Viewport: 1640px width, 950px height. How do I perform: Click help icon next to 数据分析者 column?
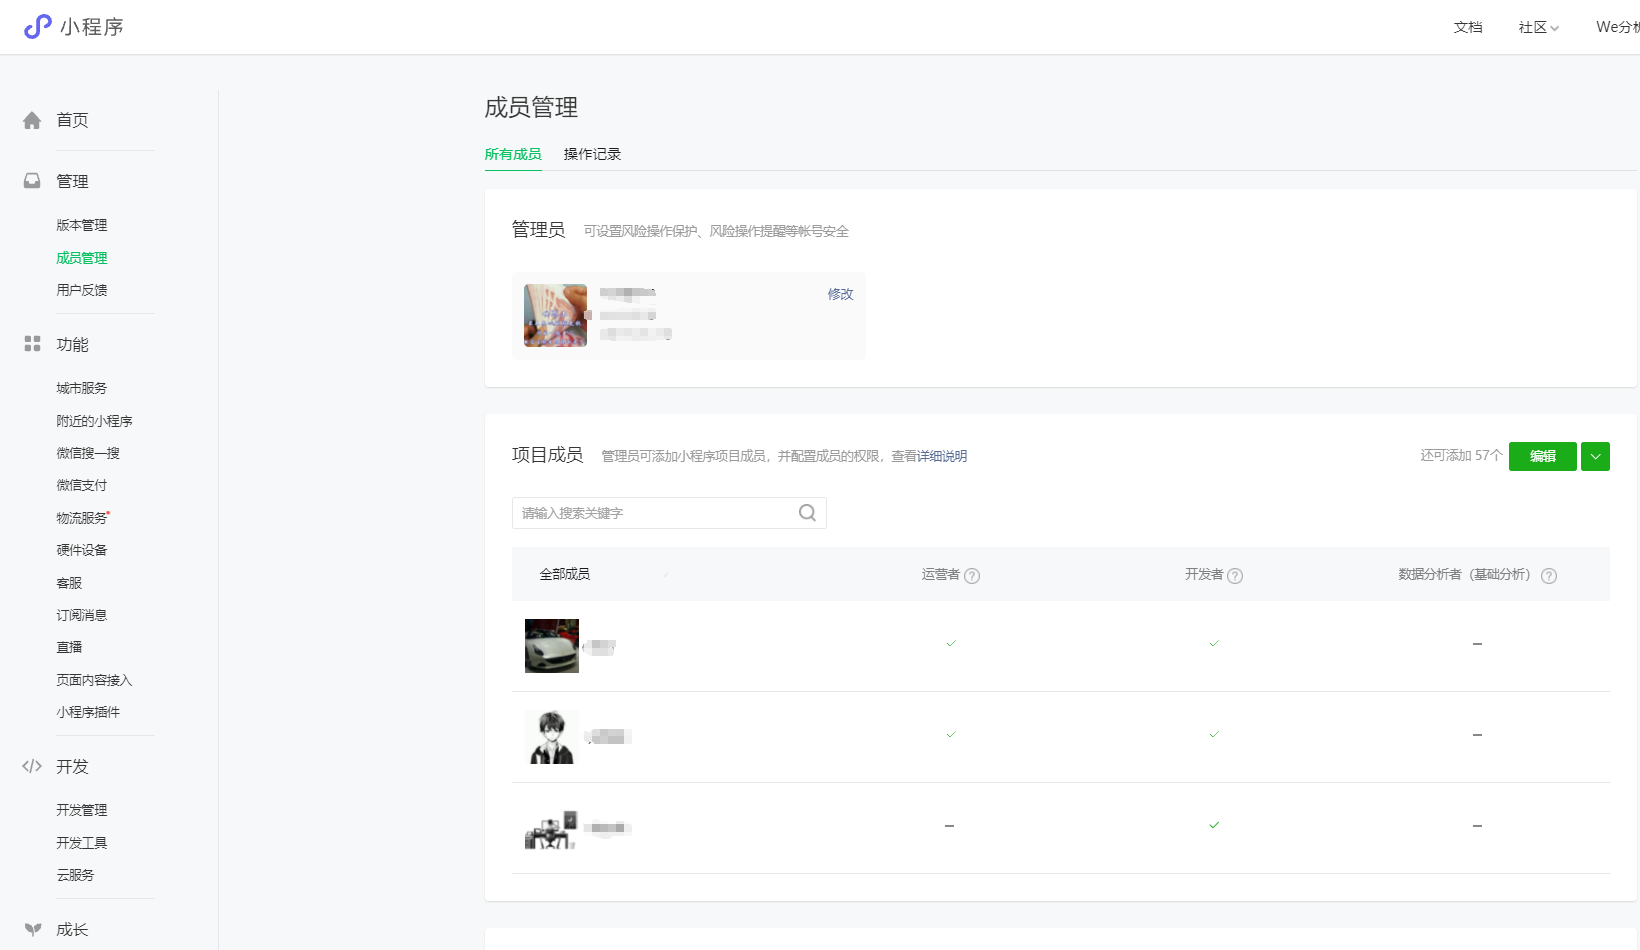tap(1549, 576)
